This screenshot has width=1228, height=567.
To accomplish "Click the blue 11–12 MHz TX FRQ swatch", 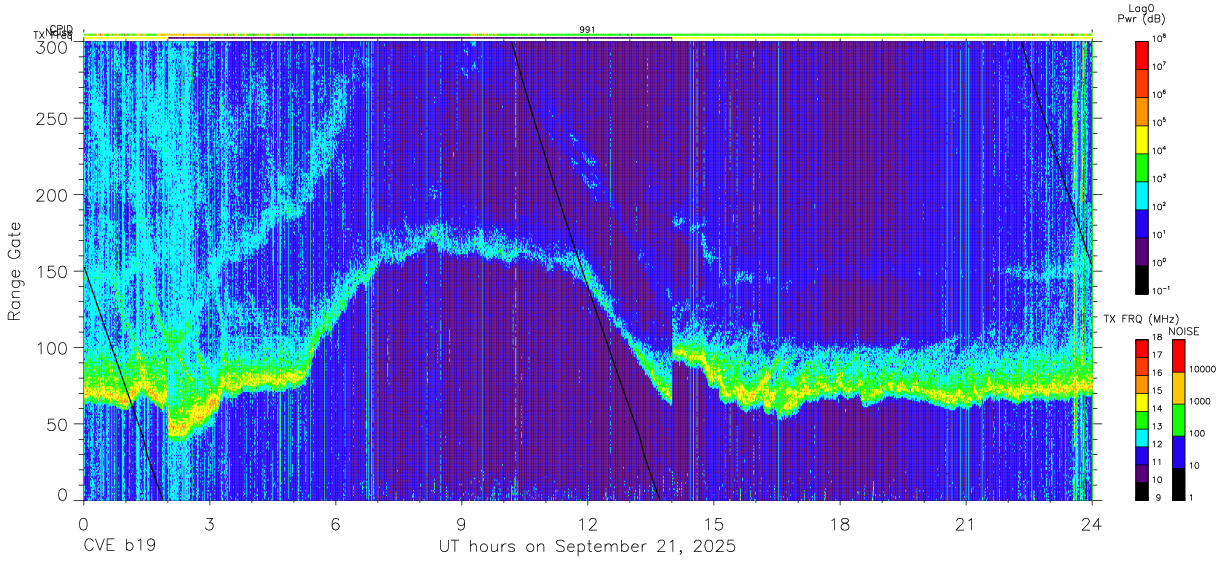I will pyautogui.click(x=1142, y=455).
